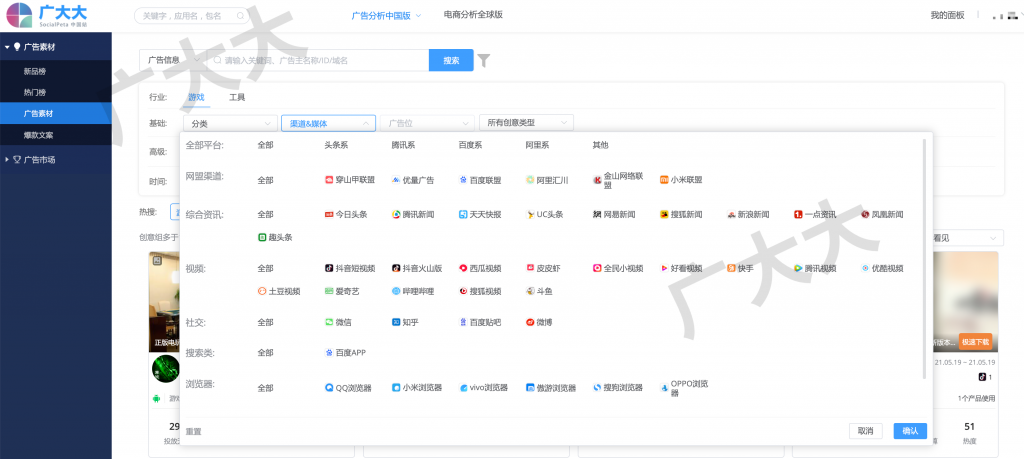1024x459 pixels.
Task: Pick the 阿里汇川 channel icon
Action: [530, 180]
